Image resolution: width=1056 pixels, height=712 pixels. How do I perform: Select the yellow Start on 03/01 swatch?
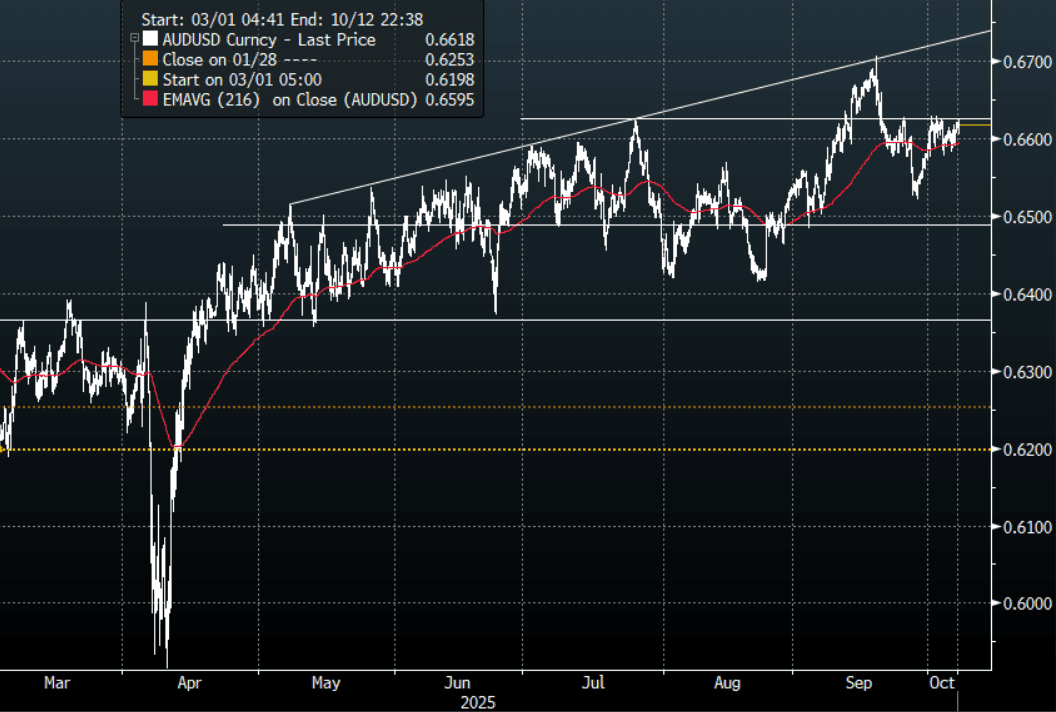(150, 80)
